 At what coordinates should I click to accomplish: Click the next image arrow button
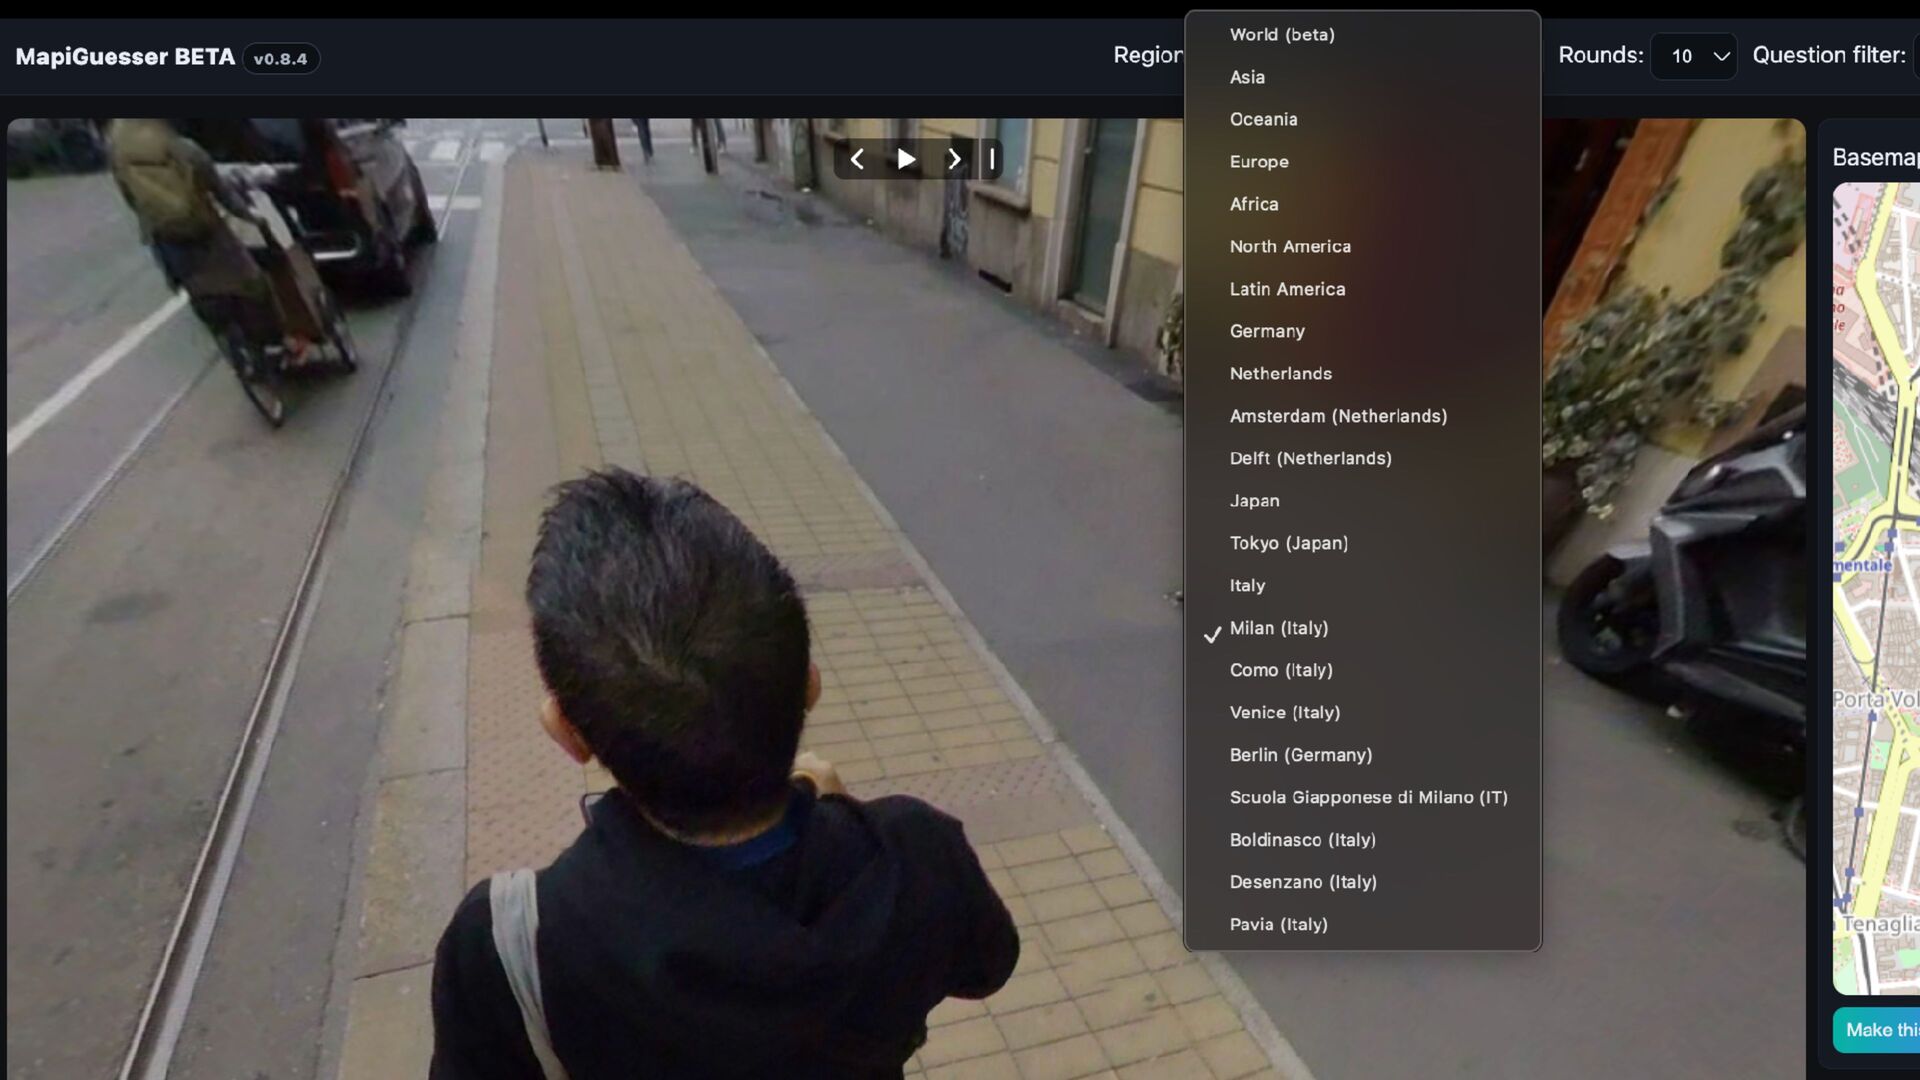point(953,159)
